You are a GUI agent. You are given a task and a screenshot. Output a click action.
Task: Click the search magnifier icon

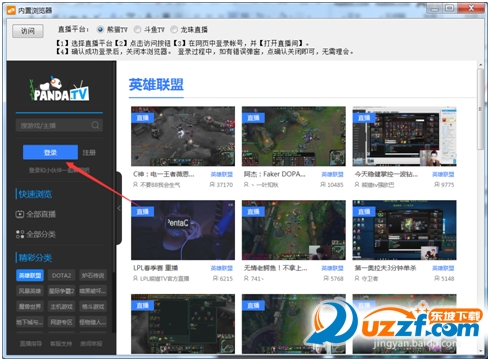95,125
